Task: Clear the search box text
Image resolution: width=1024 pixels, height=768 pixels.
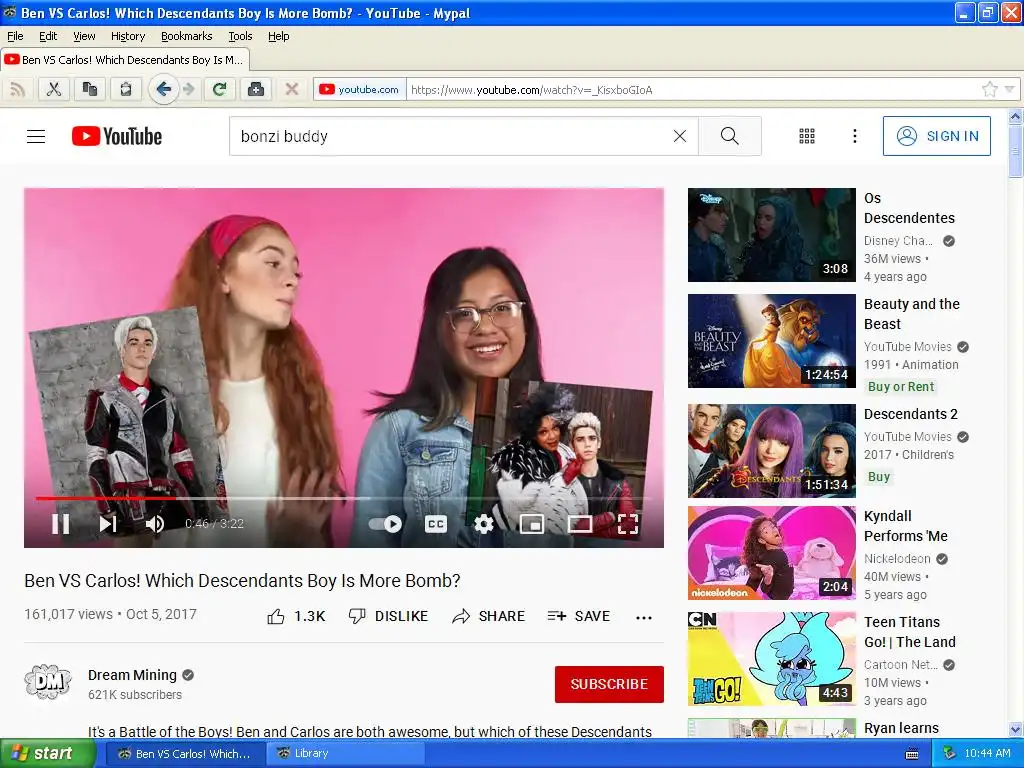Action: click(x=680, y=136)
